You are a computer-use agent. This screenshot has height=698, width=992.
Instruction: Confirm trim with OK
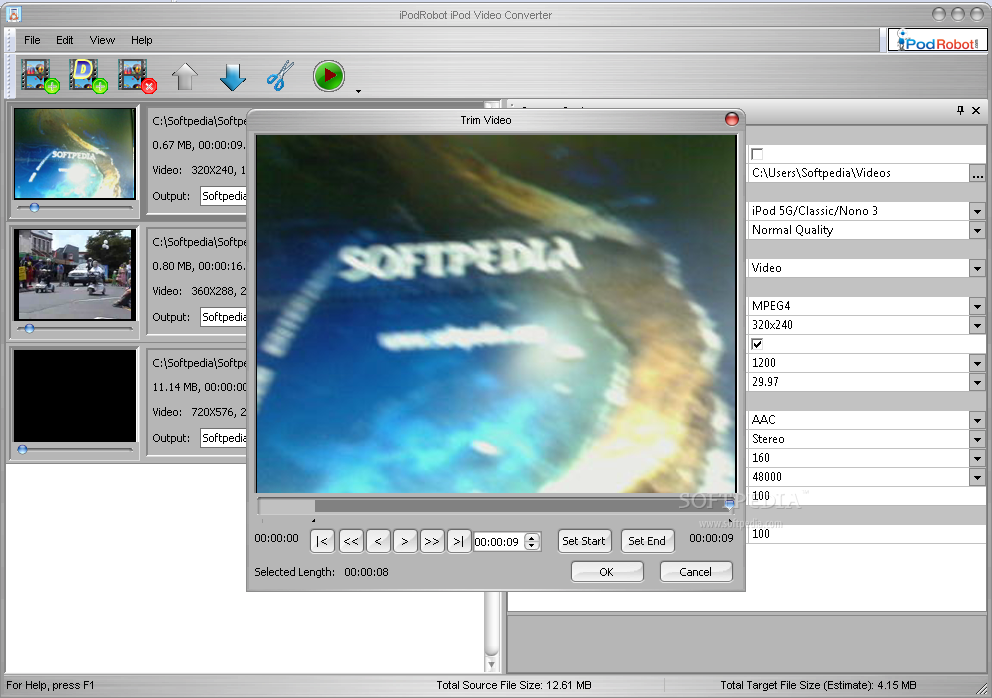tap(607, 571)
